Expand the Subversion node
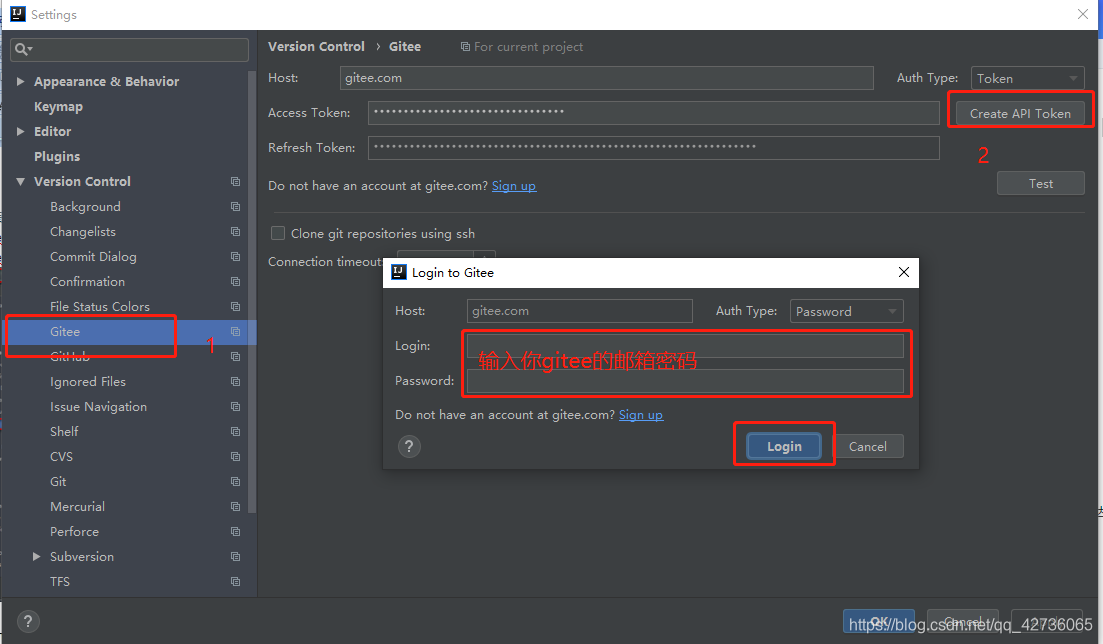This screenshot has width=1103, height=644. (x=37, y=557)
